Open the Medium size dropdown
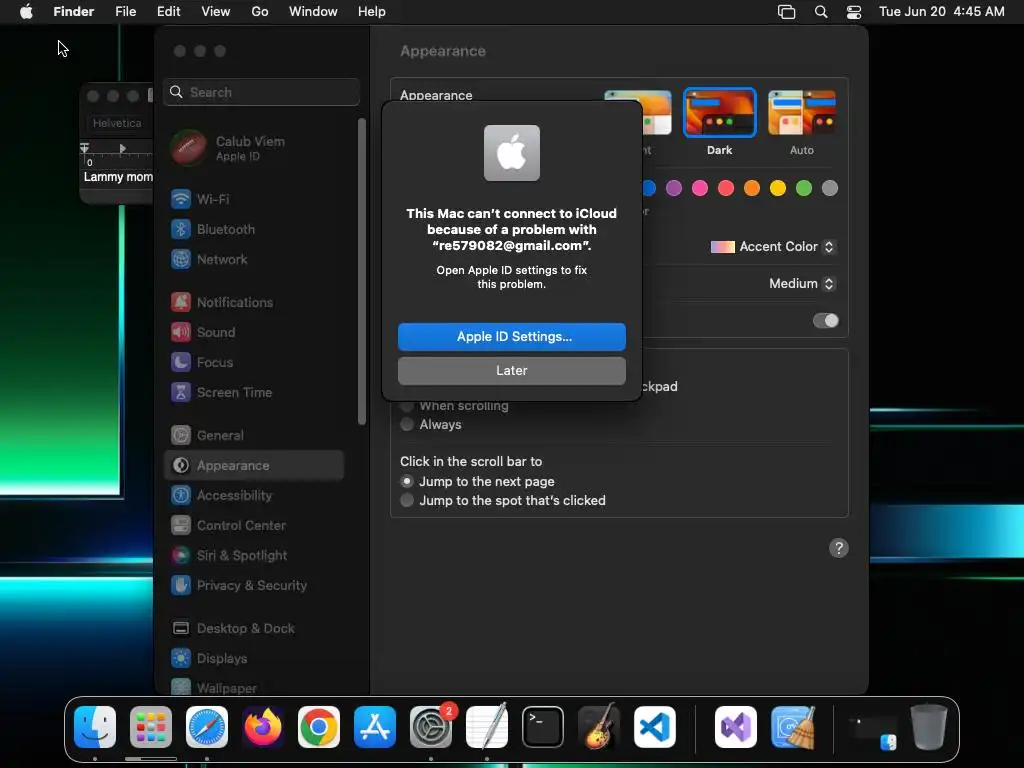The height and width of the screenshot is (768, 1024). [x=802, y=283]
